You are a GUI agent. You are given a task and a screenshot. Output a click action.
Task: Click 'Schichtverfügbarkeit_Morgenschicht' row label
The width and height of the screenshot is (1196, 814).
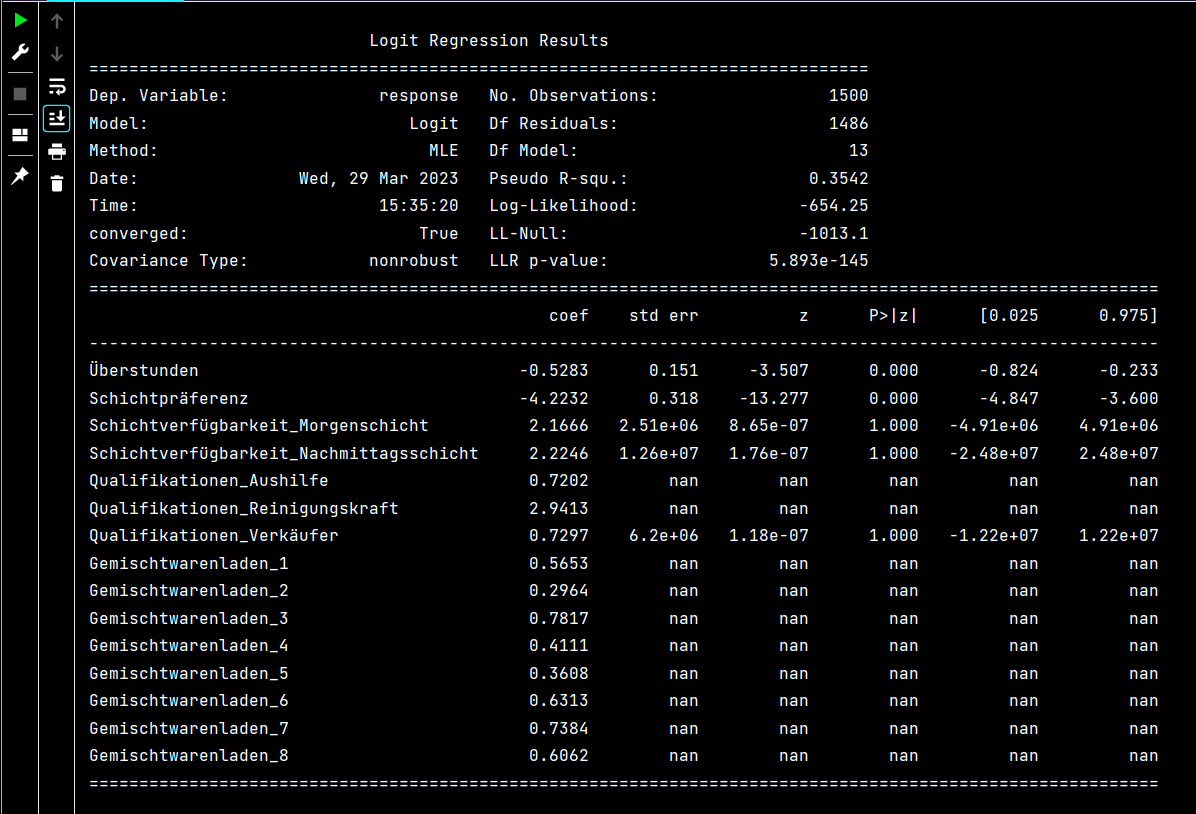click(x=259, y=426)
